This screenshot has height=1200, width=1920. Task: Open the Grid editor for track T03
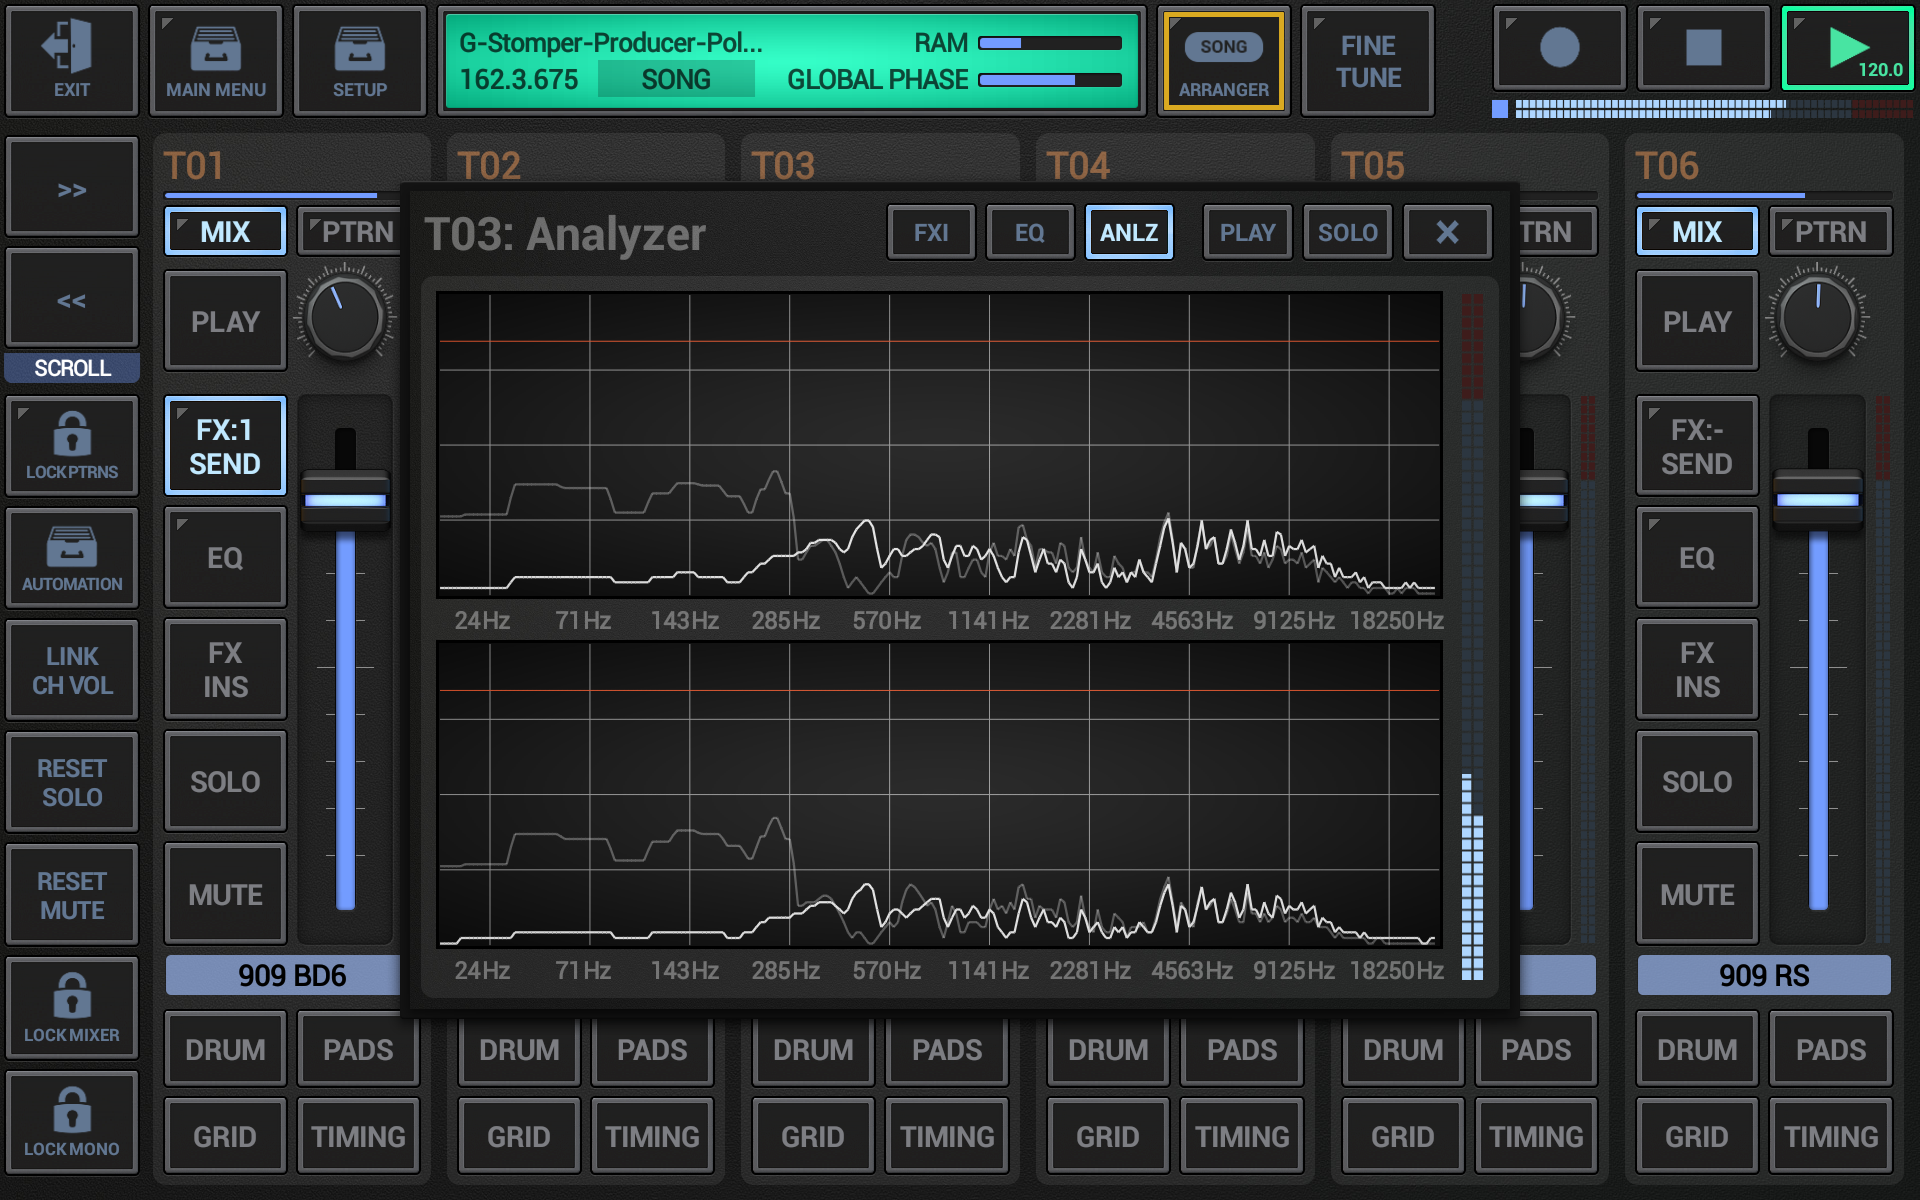[x=812, y=1136]
